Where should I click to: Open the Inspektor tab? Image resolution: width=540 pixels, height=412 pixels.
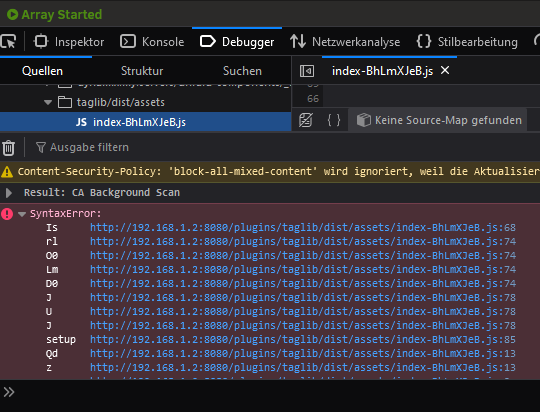[69, 42]
